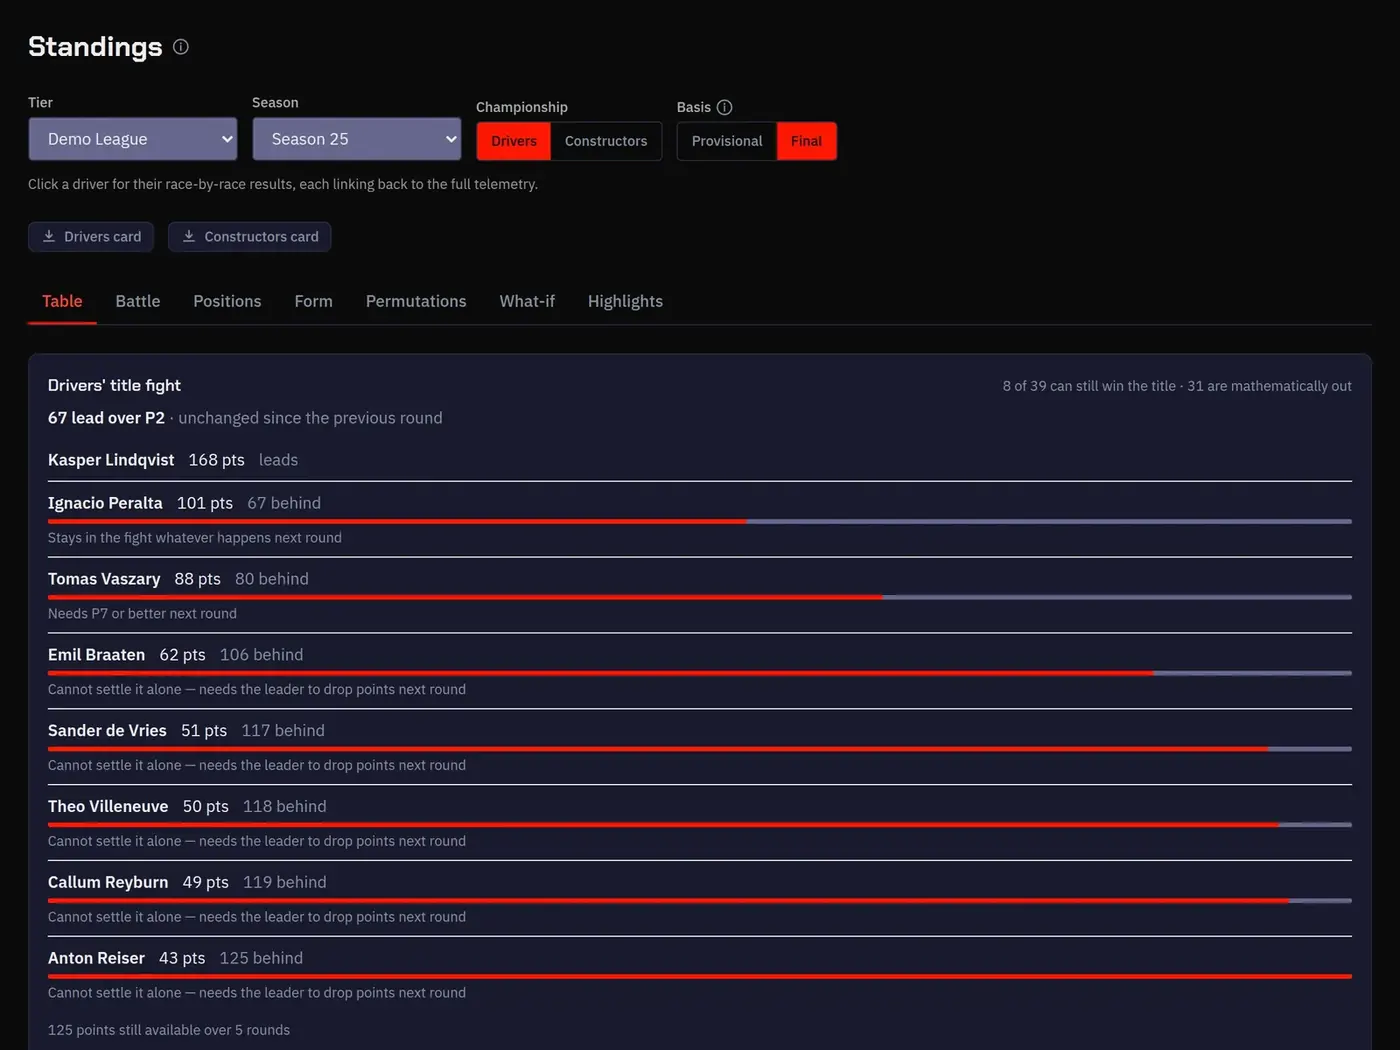Click Tomas Vaszary's gap progress bar
This screenshot has width=1400, height=1050.
700,597
